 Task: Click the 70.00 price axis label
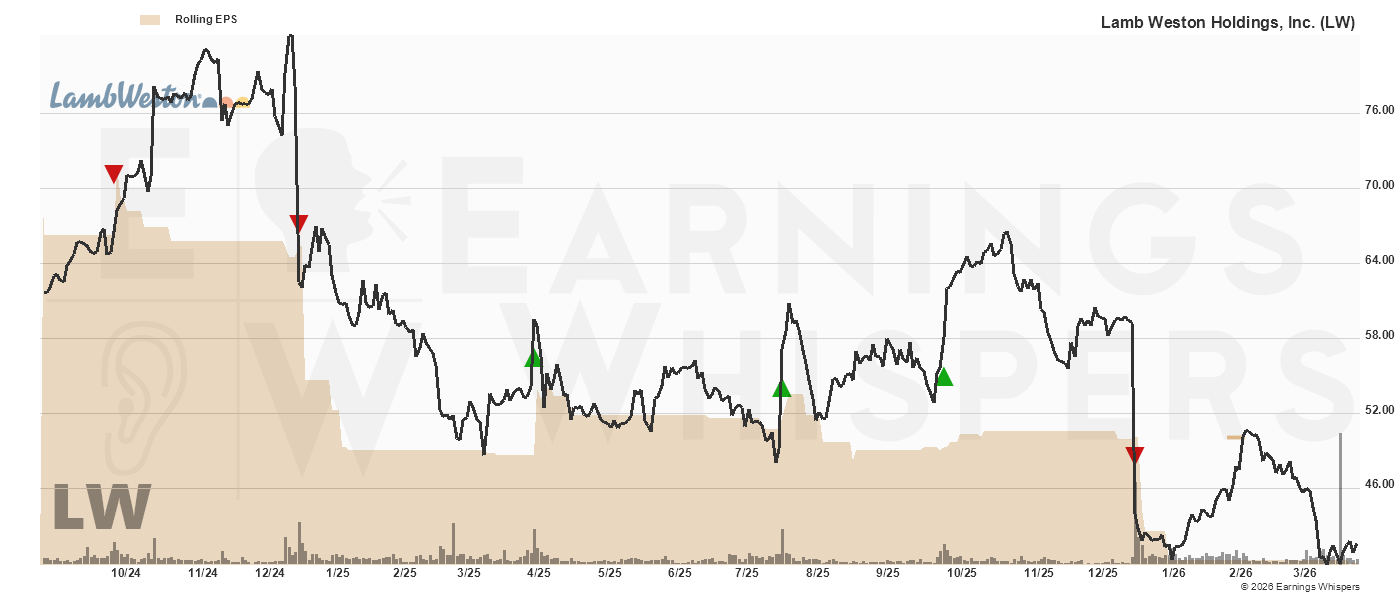coord(1379,185)
